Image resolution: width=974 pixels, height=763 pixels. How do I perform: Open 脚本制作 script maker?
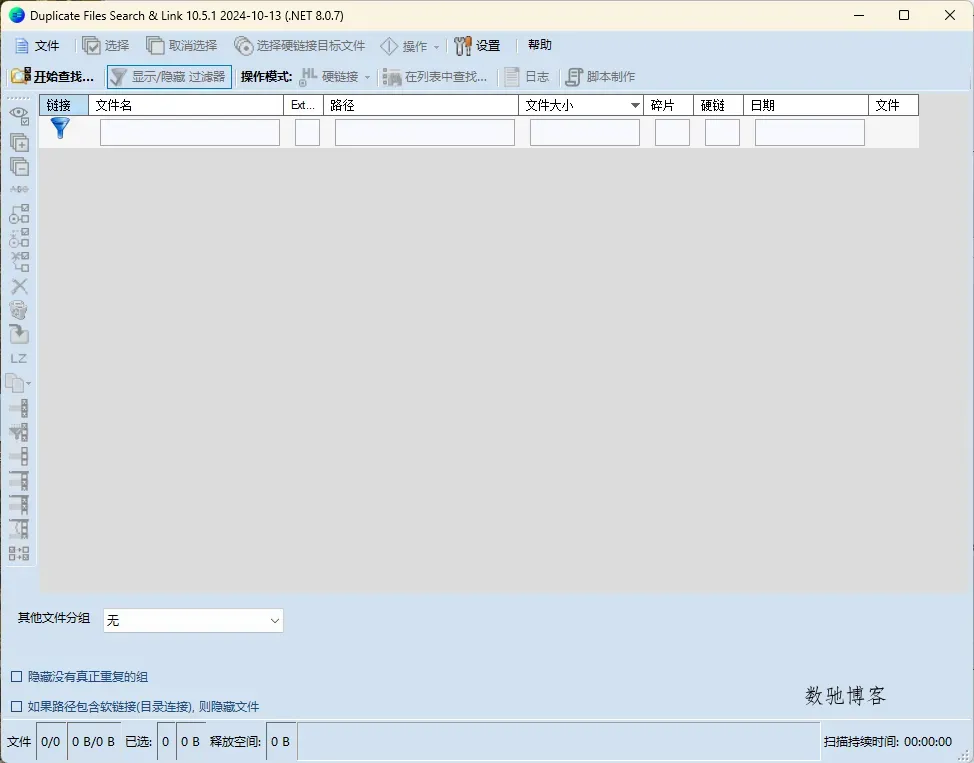point(600,76)
